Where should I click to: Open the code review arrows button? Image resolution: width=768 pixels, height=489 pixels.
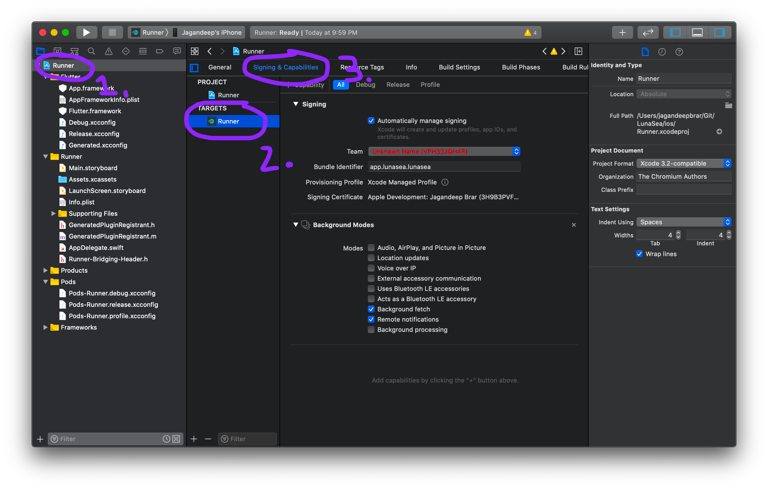[648, 32]
